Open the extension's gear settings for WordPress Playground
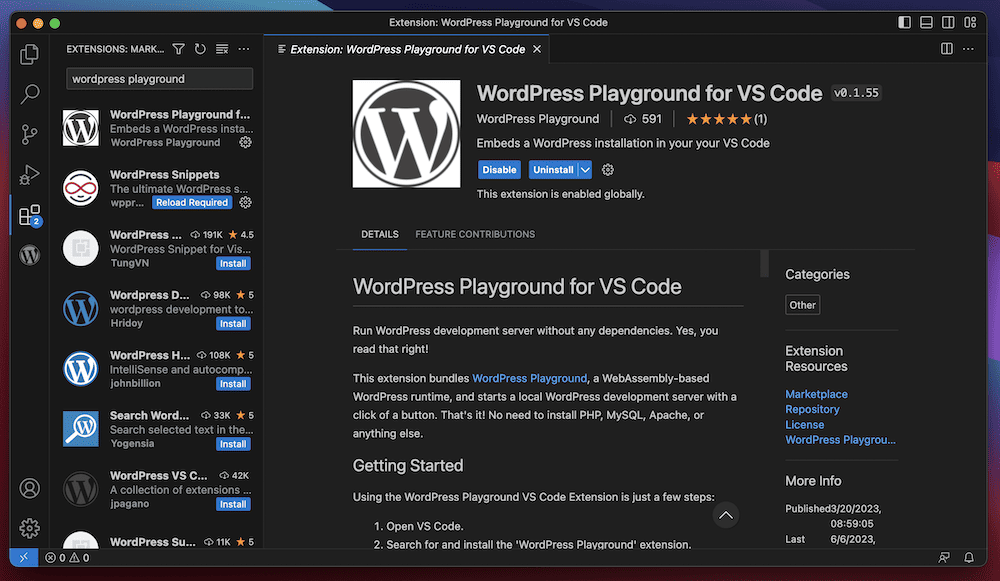Screen dimensions: 1000x581 click(x=607, y=169)
